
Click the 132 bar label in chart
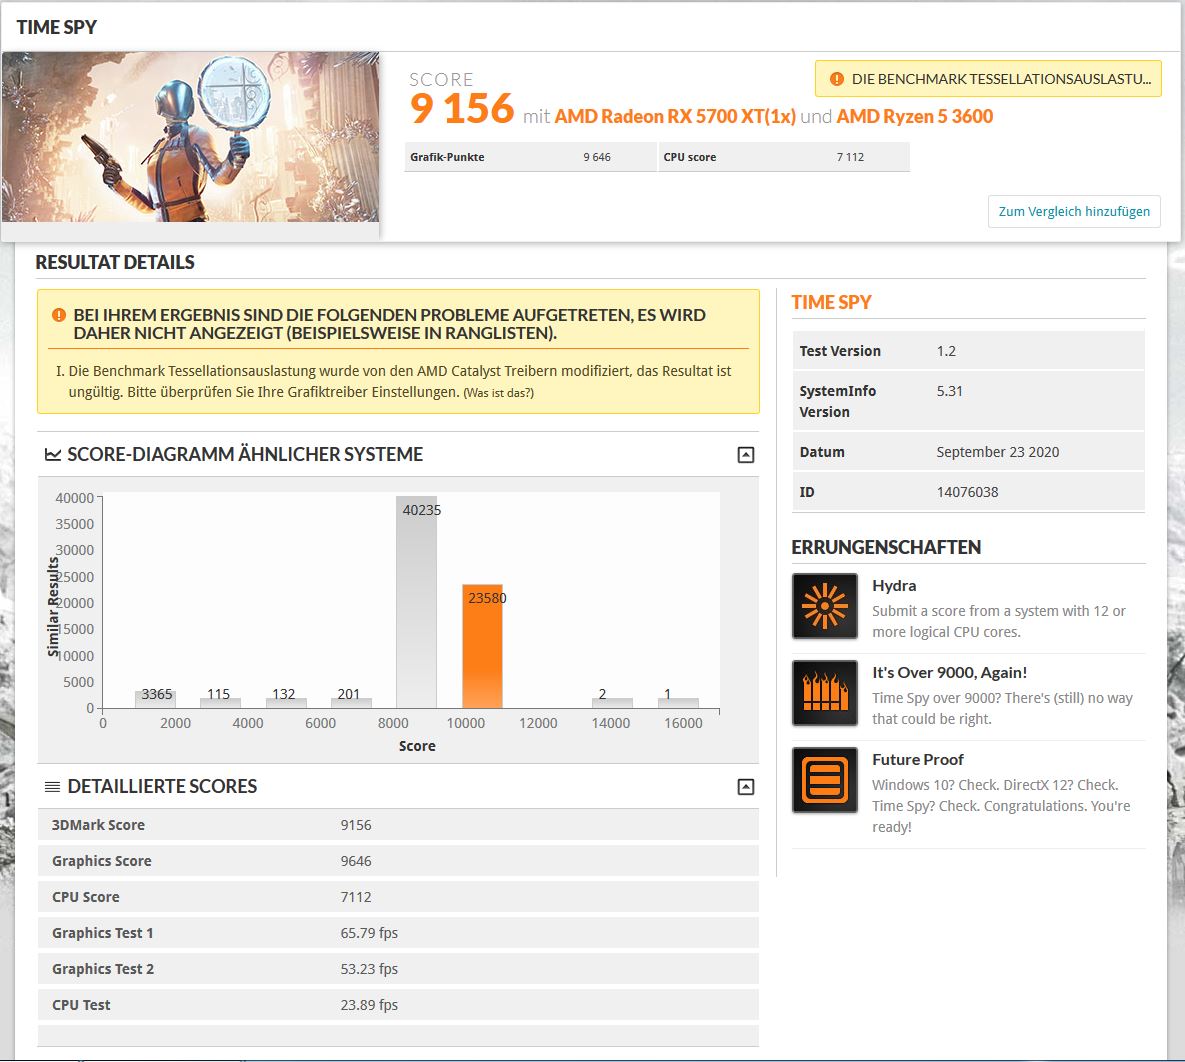pyautogui.click(x=283, y=694)
